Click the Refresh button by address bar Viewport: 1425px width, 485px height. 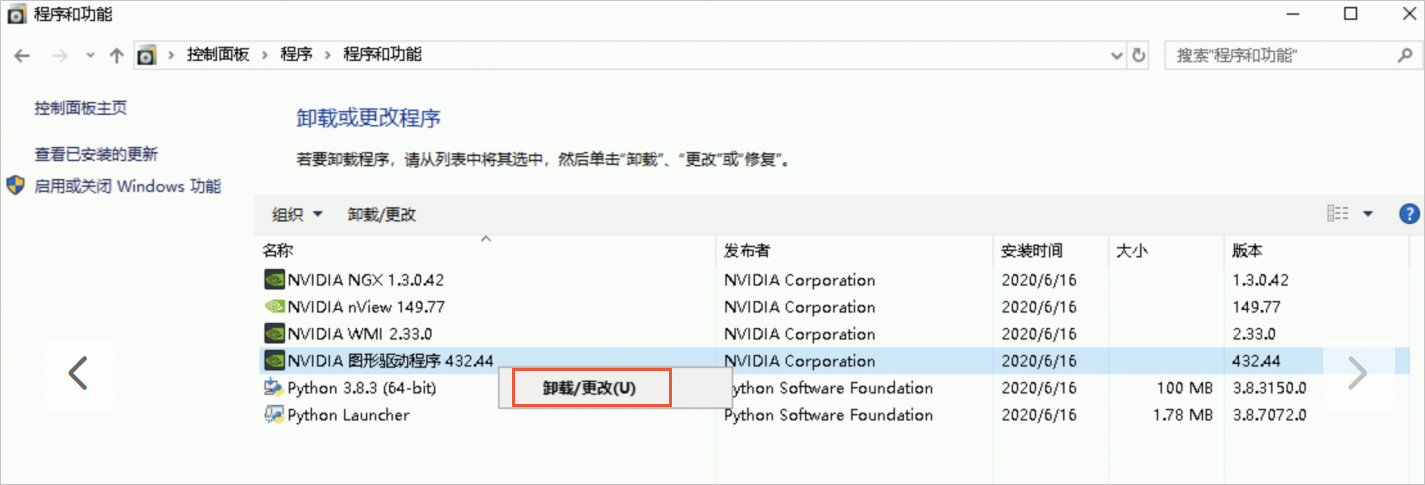[x=1138, y=55]
